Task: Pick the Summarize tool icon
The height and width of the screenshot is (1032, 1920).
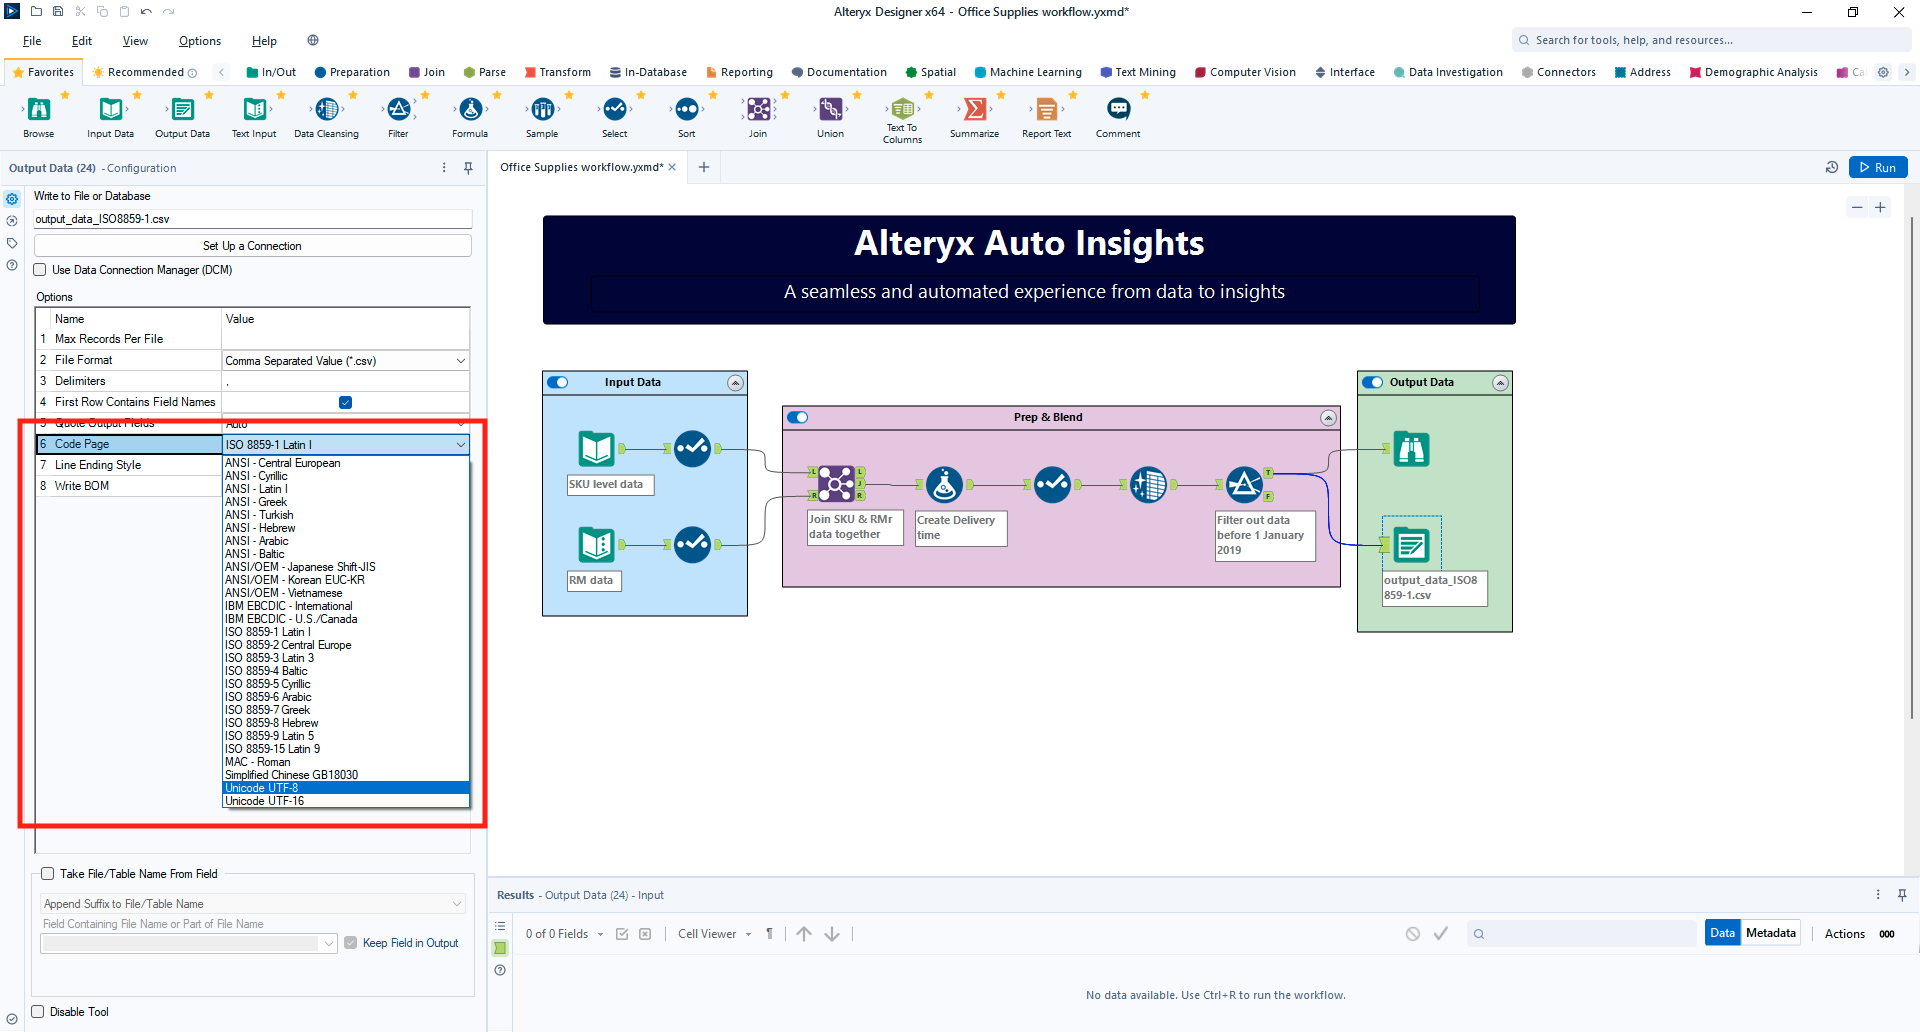Action: 974,110
